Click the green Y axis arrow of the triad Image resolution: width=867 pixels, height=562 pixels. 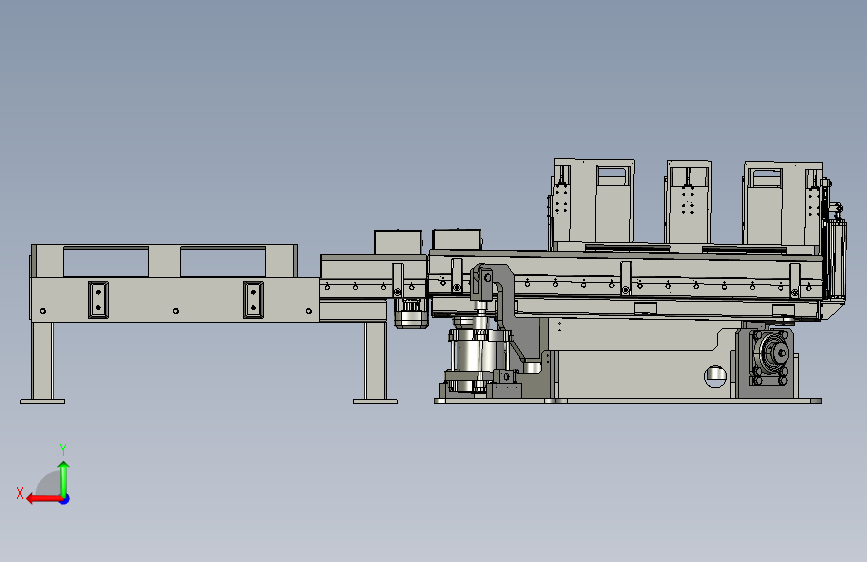(x=64, y=478)
